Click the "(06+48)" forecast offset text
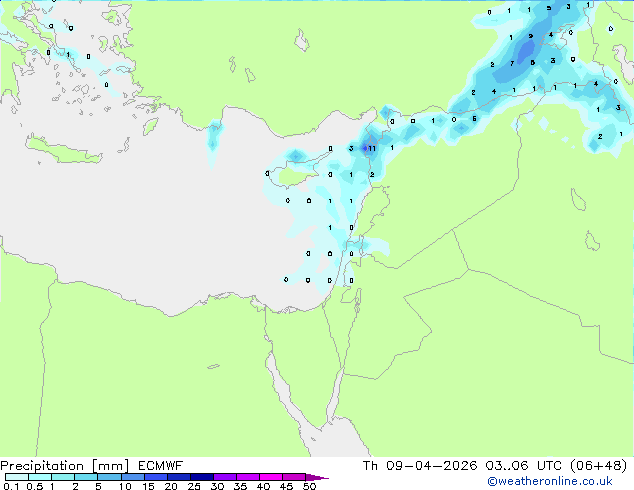The height and width of the screenshot is (490, 634). click(598, 466)
